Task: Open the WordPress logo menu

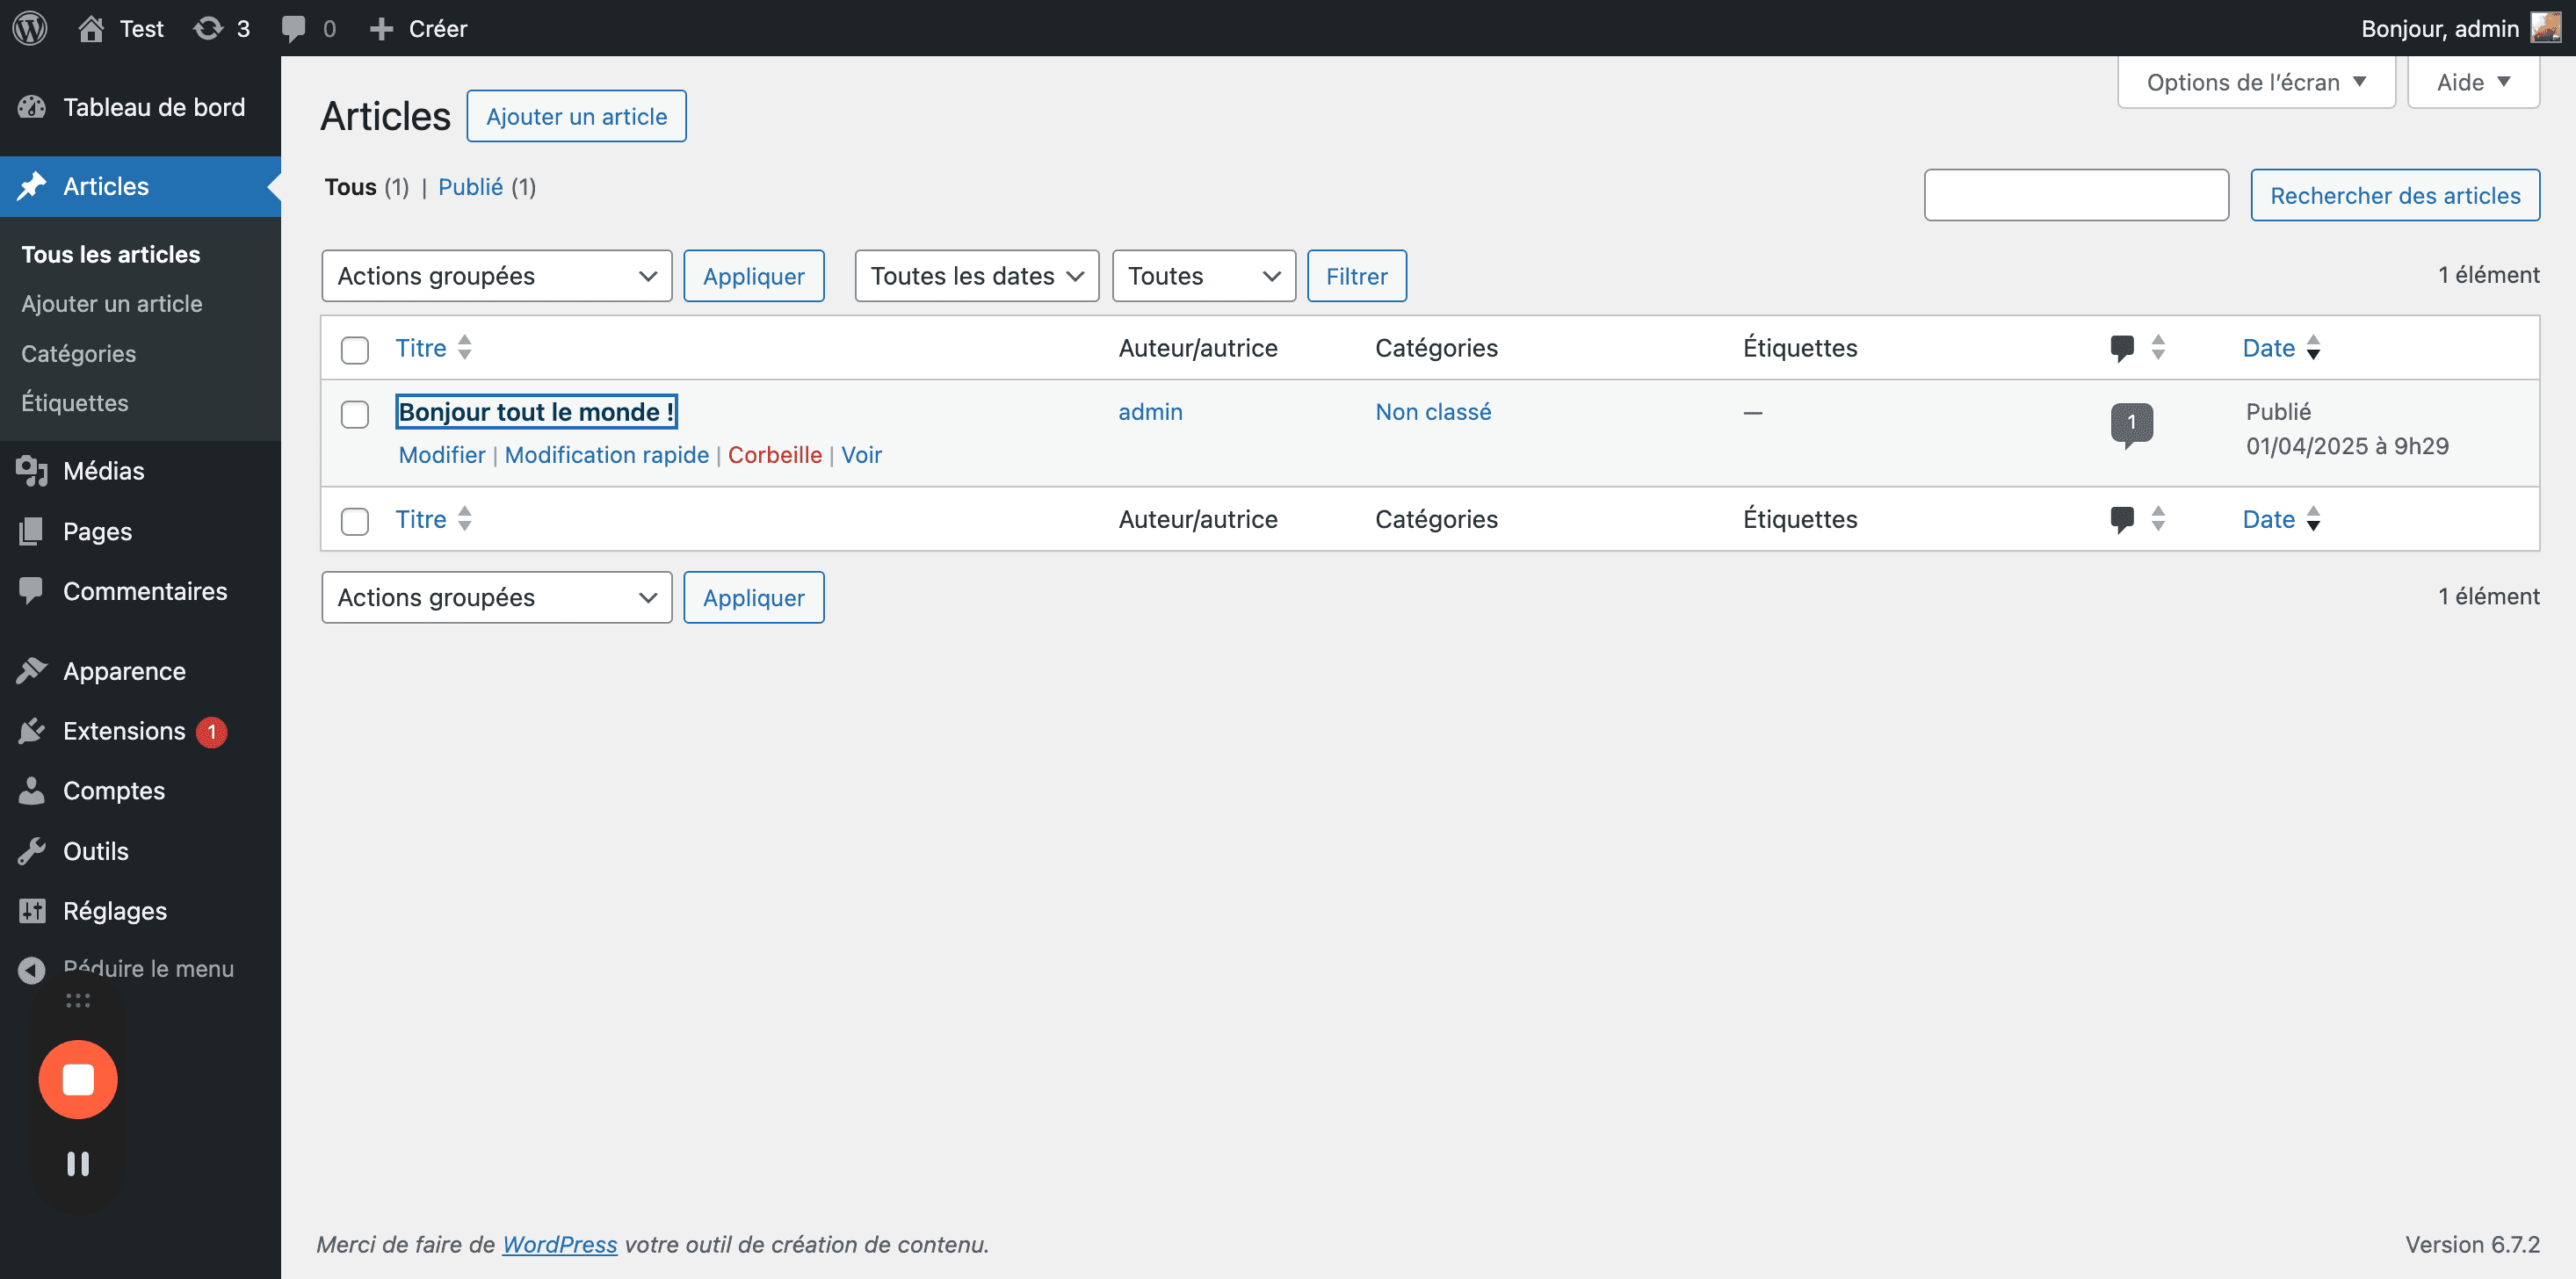Action: (30, 28)
